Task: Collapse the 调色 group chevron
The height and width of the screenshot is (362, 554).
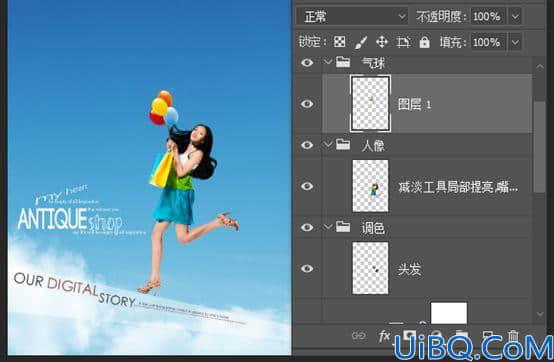Action: pos(328,227)
